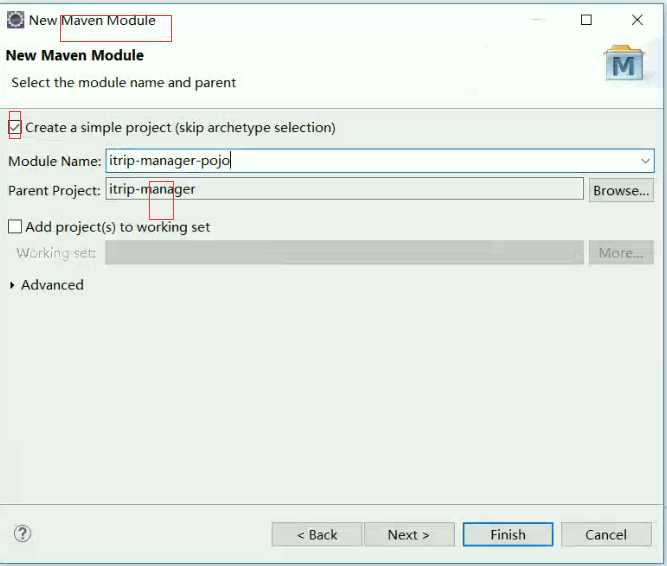Click the Working set combo box
Screen dimensions: 667x566
345,253
